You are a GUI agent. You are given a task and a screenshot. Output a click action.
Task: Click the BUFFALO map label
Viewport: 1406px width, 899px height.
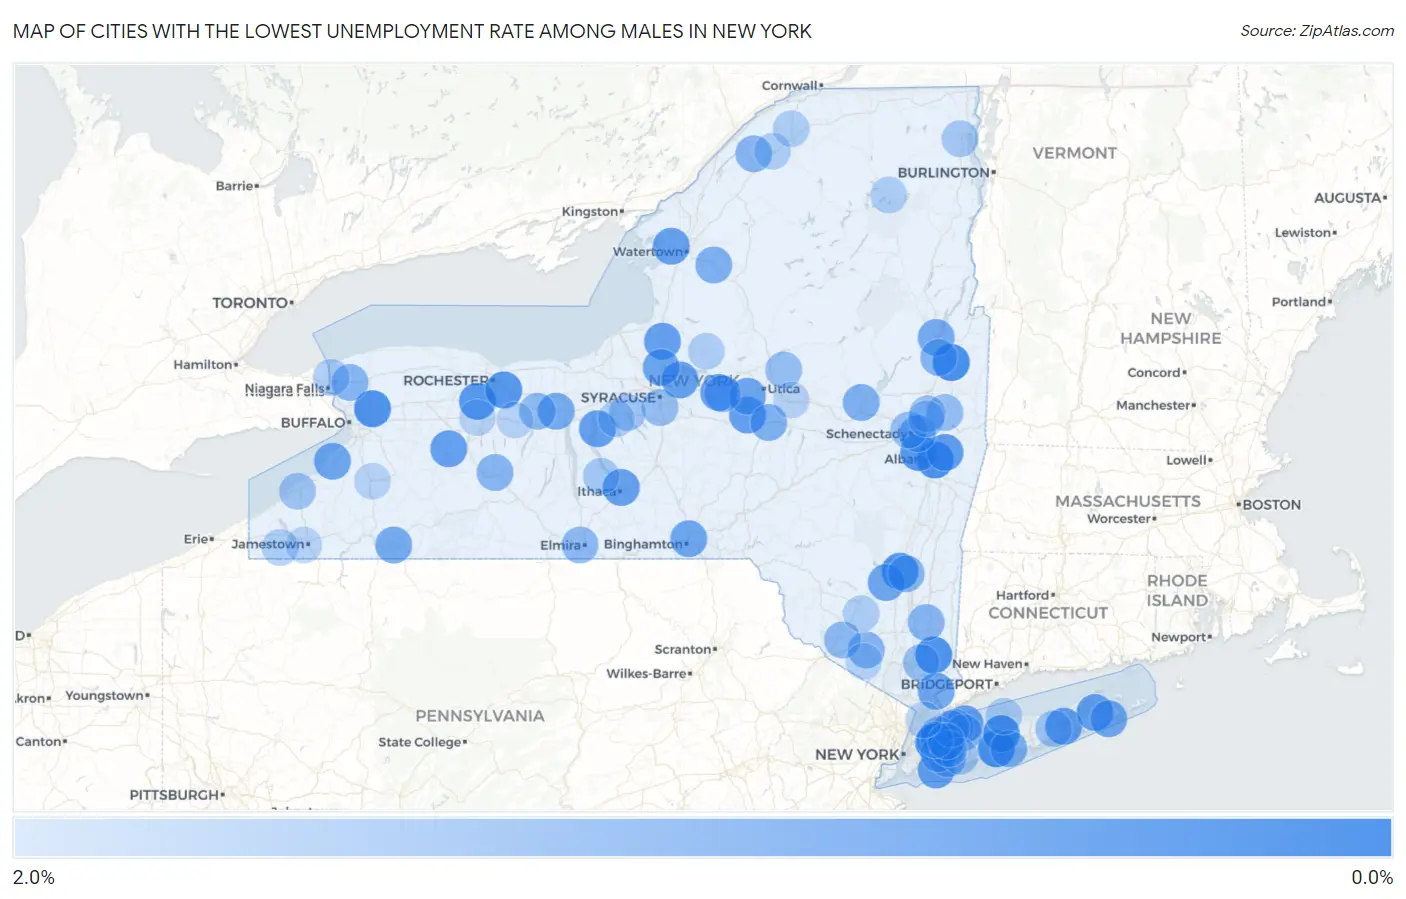click(x=312, y=423)
